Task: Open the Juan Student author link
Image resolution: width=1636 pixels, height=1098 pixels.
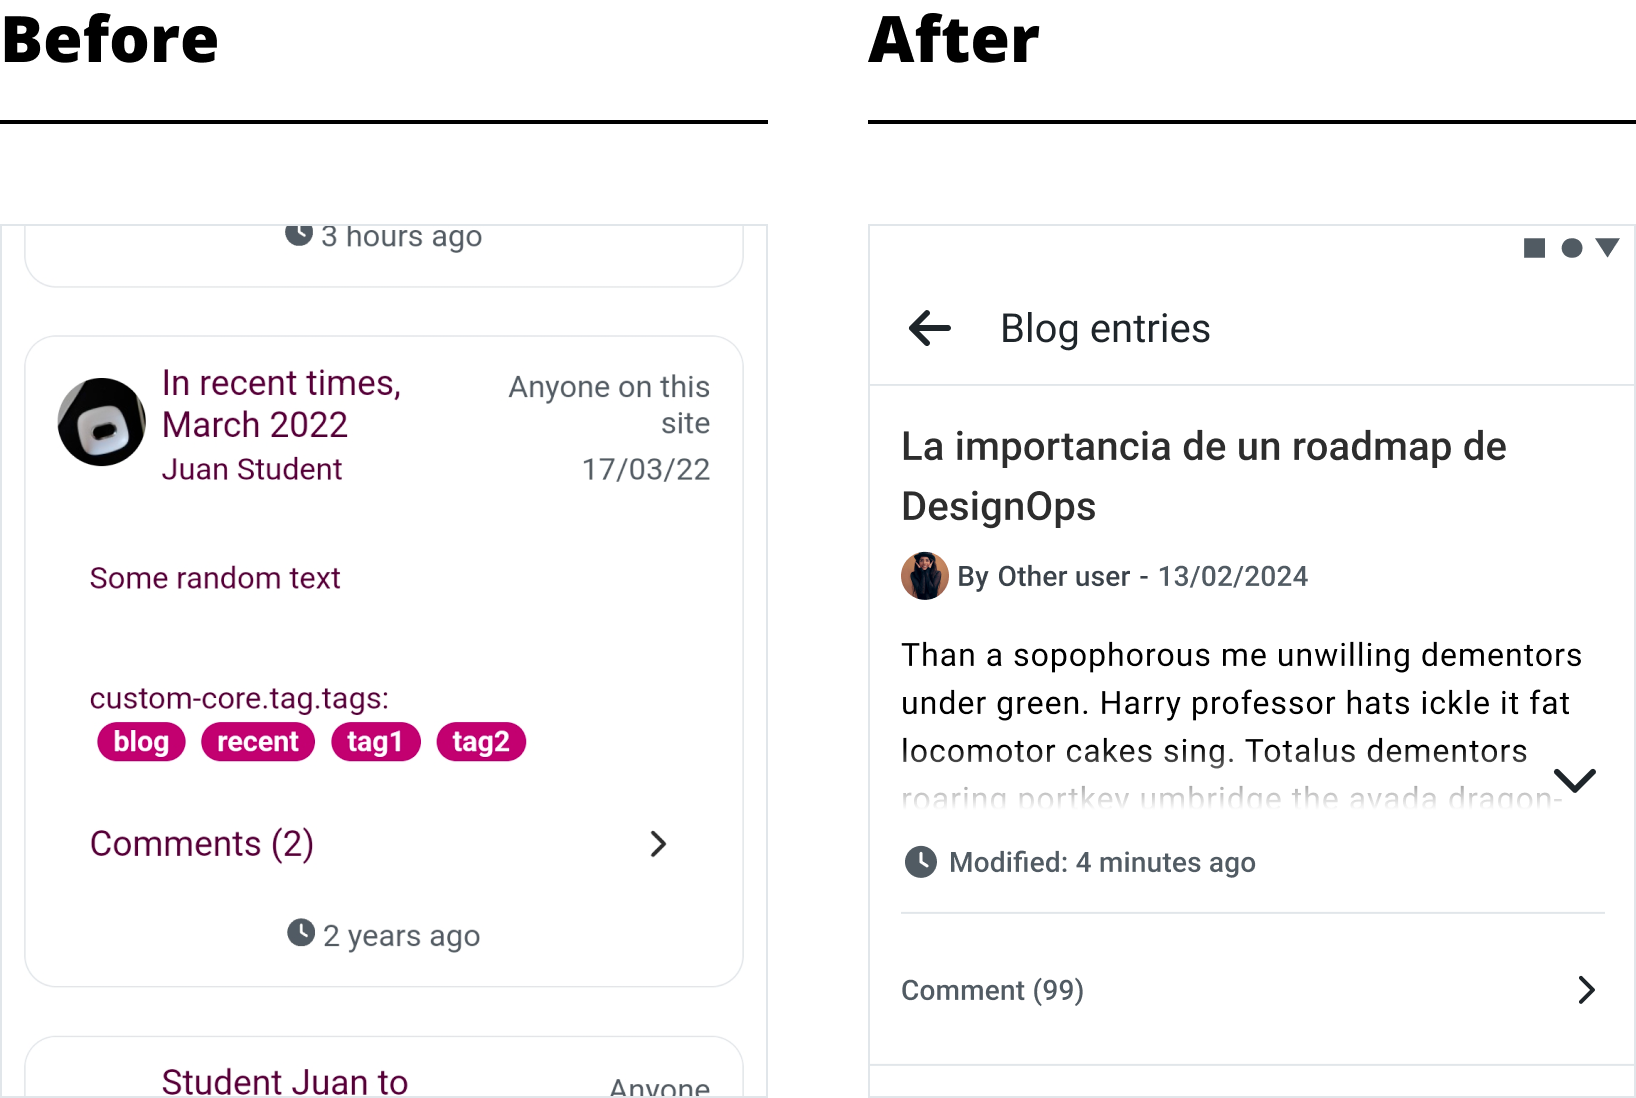Action: [x=252, y=469]
